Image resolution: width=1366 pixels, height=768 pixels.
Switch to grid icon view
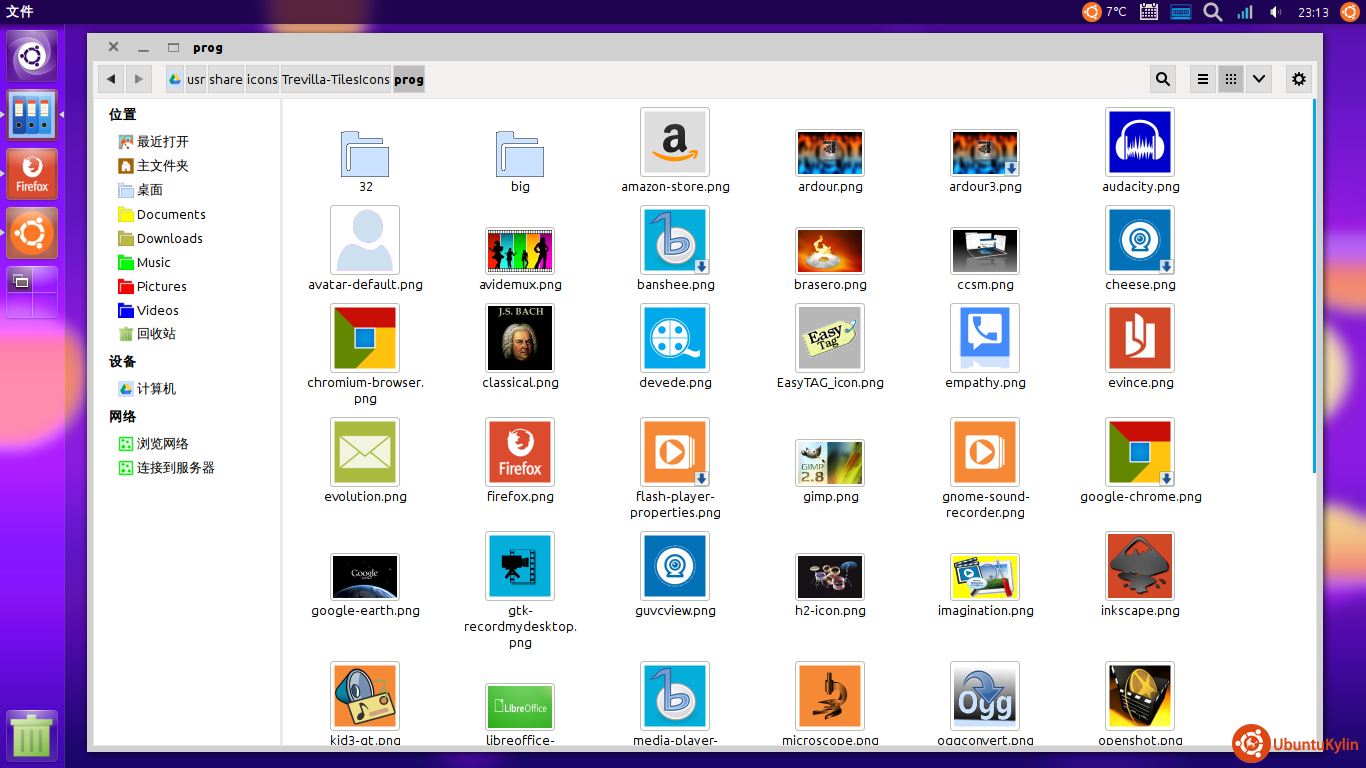1230,79
